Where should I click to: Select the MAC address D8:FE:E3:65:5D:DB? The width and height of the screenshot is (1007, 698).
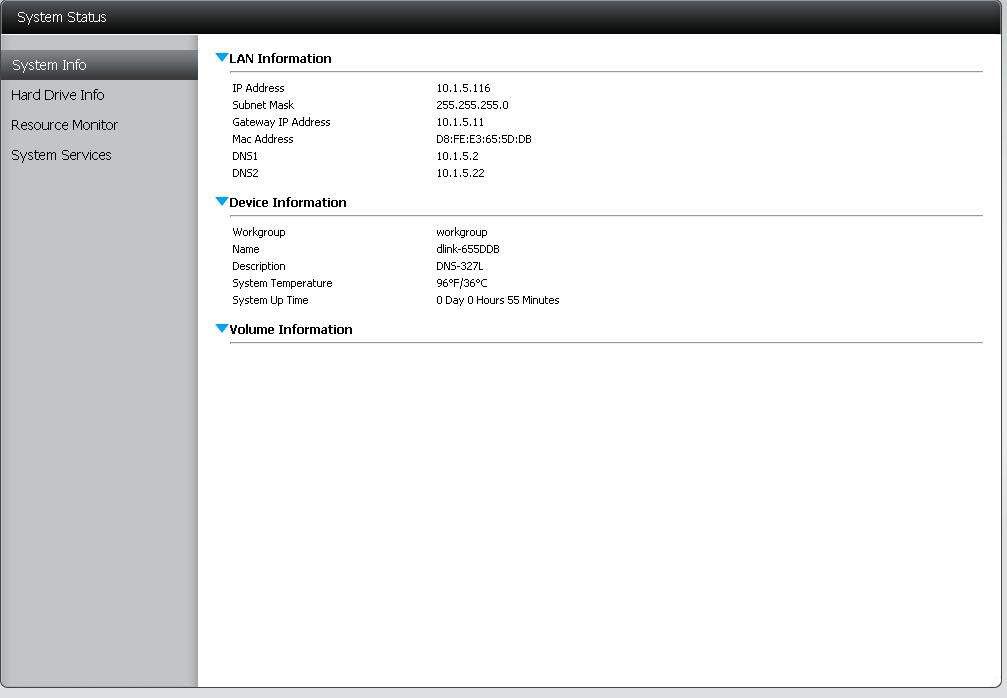483,139
